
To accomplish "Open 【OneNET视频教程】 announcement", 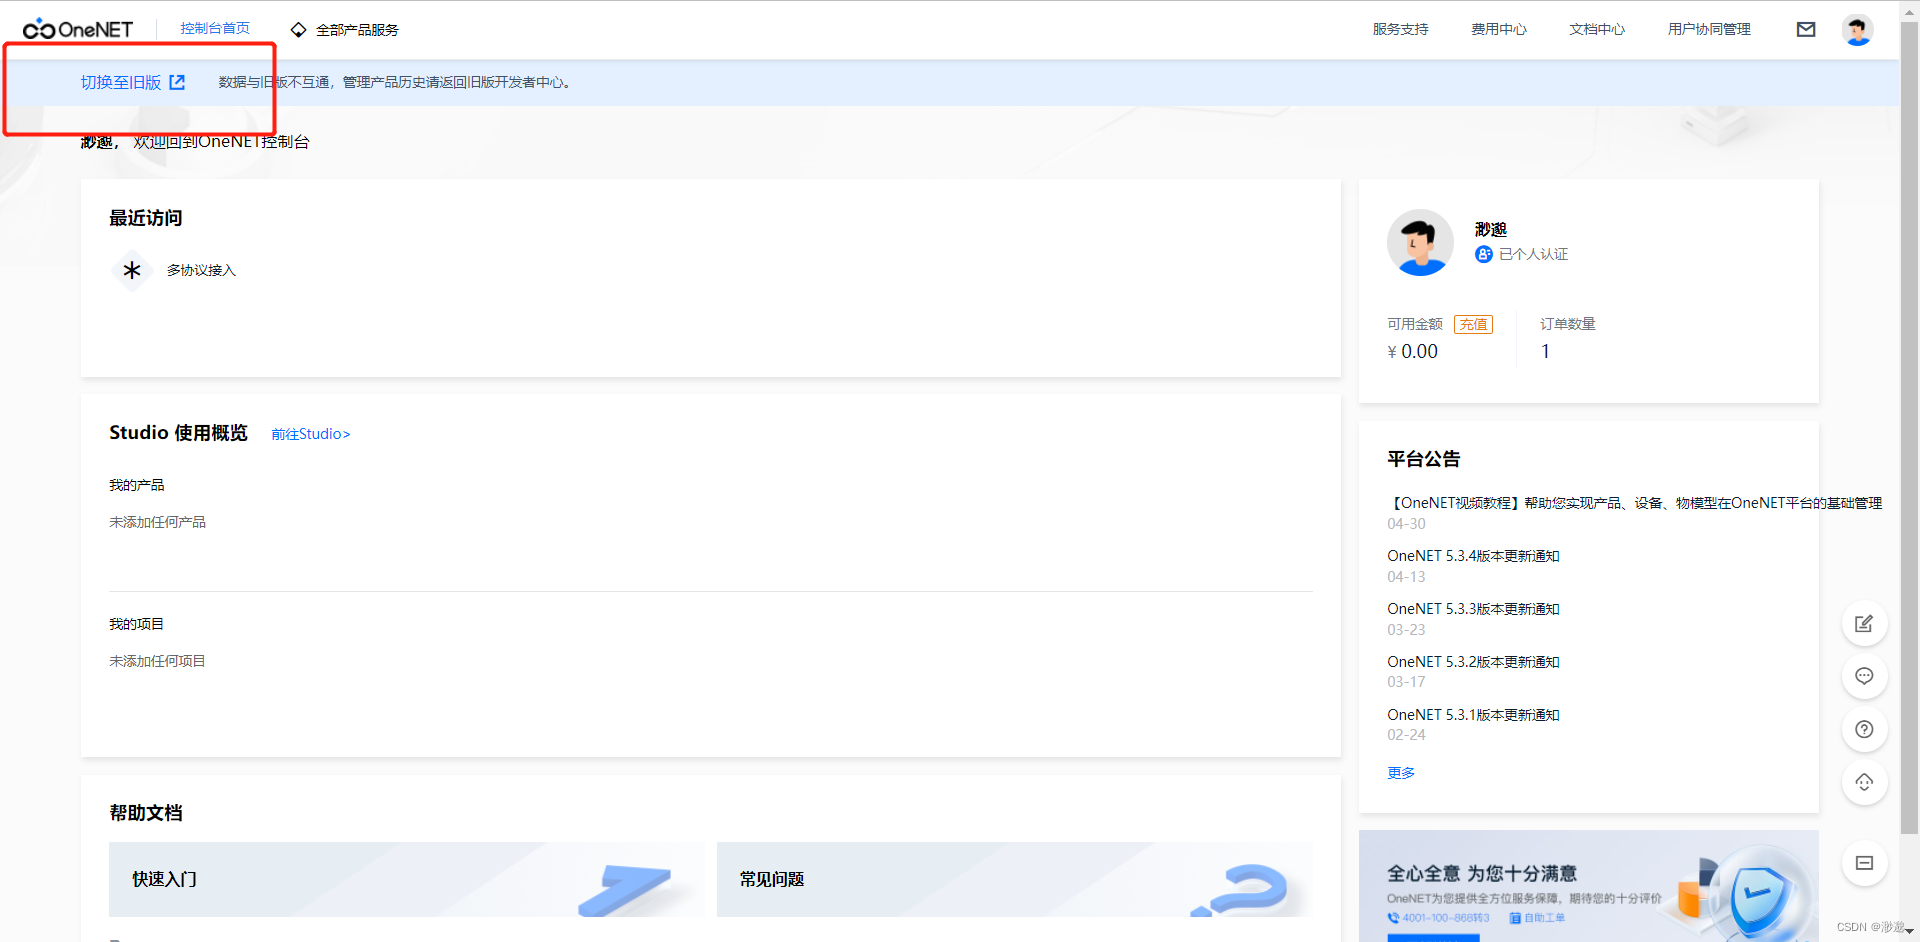I will [x=1635, y=503].
